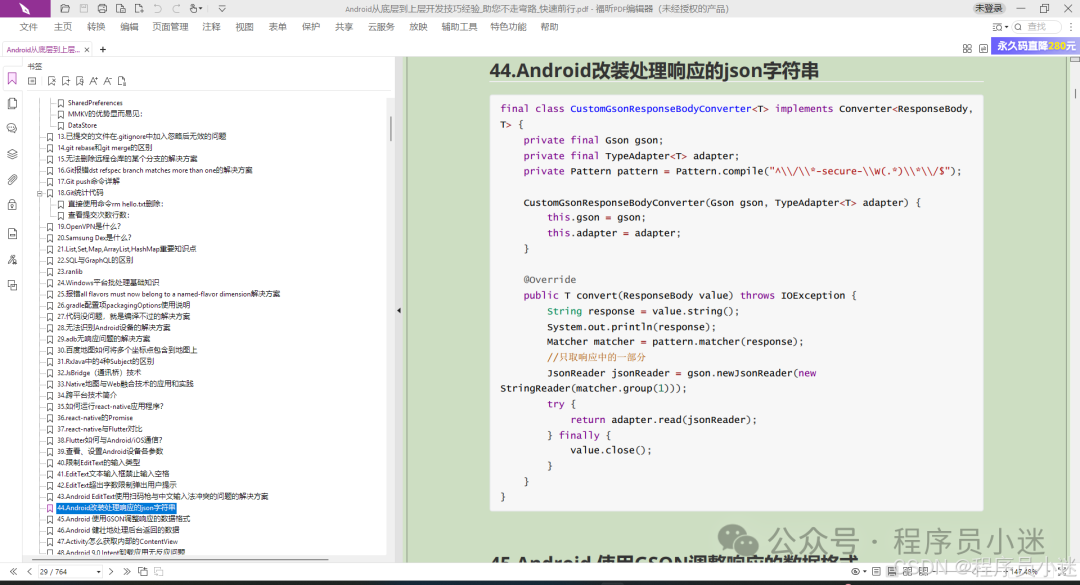The image size is (1080, 585).
Task: Click the add new bookmark icon
Action: 66,81
